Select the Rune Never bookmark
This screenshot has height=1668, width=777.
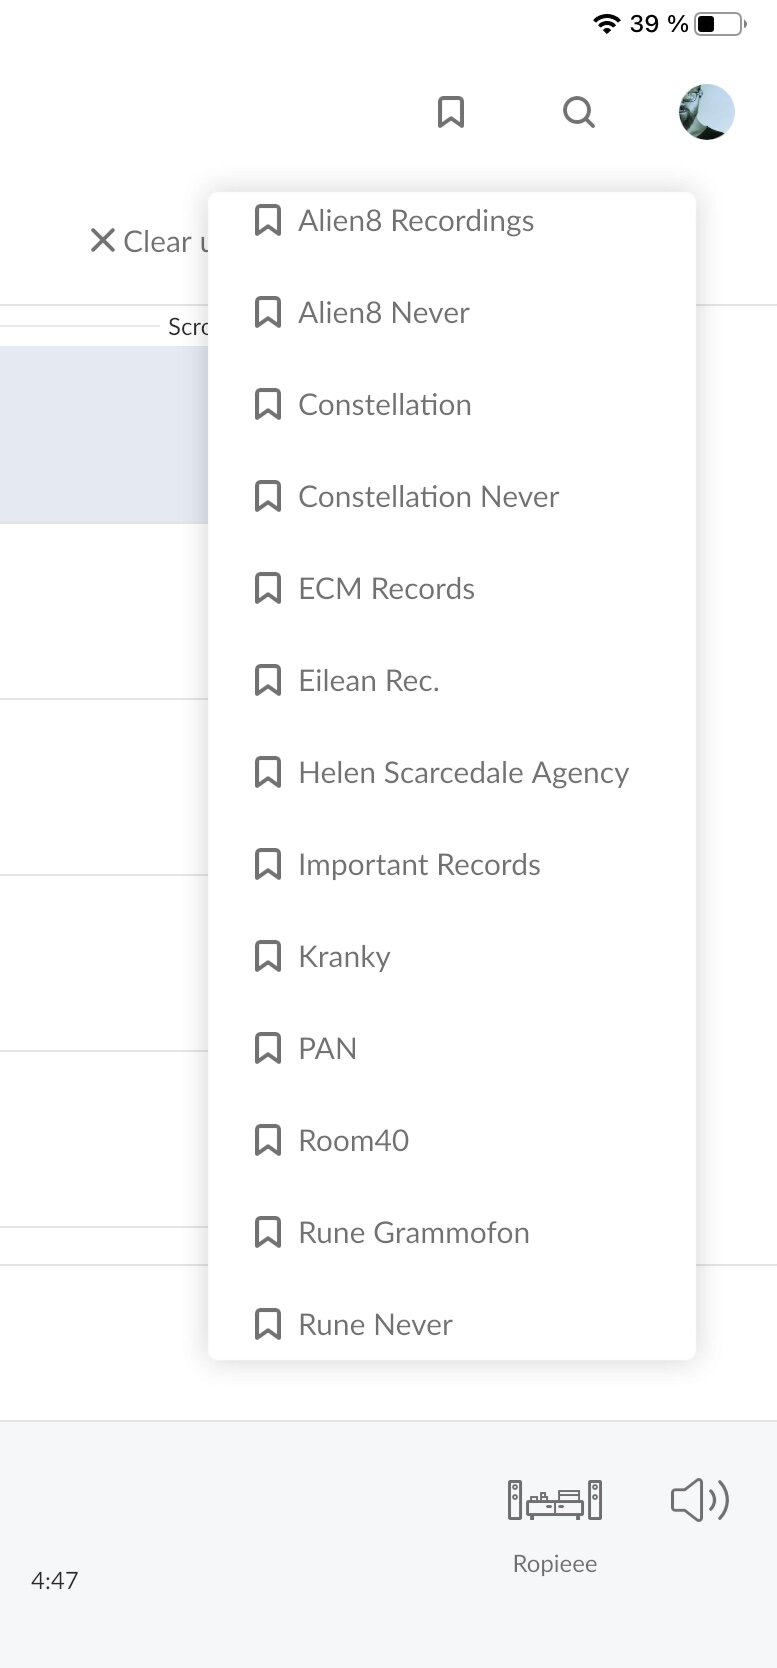375,1325
